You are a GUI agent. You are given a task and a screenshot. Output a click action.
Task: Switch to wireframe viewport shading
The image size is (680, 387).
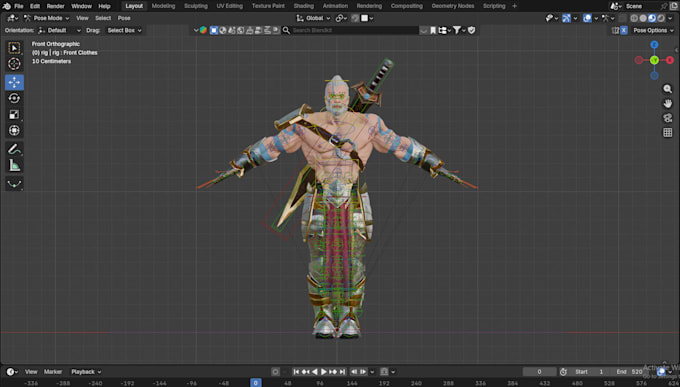(x=634, y=18)
